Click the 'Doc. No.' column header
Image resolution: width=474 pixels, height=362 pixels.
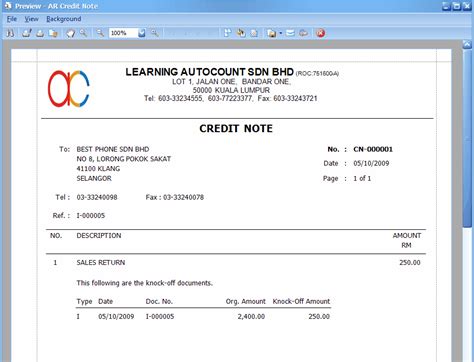159,301
